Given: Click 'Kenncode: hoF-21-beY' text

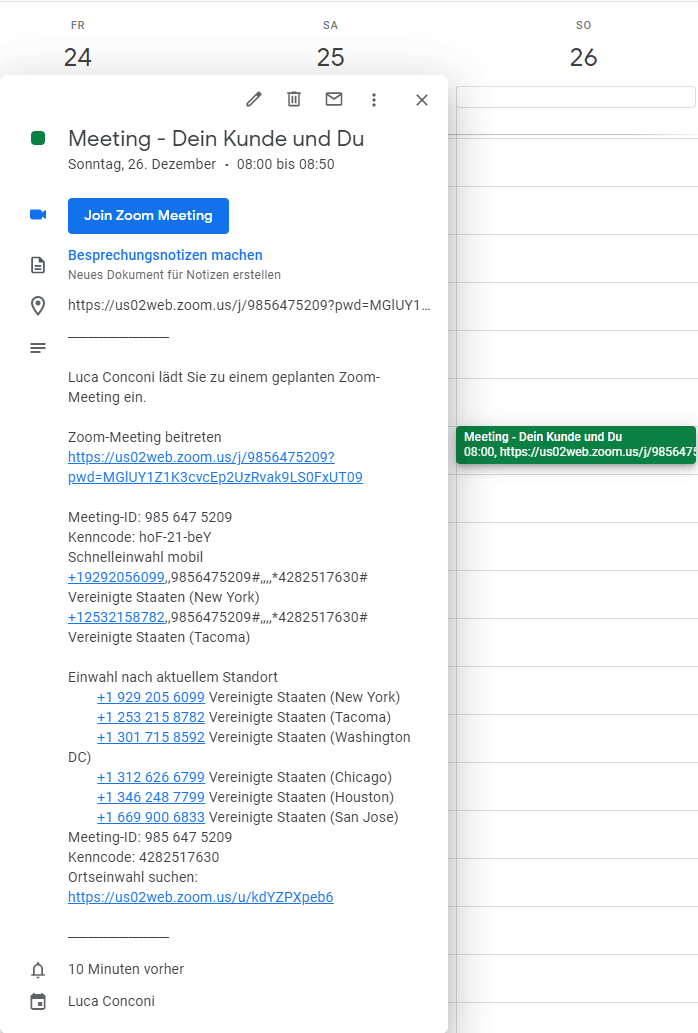Looking at the screenshot, I should [x=140, y=537].
